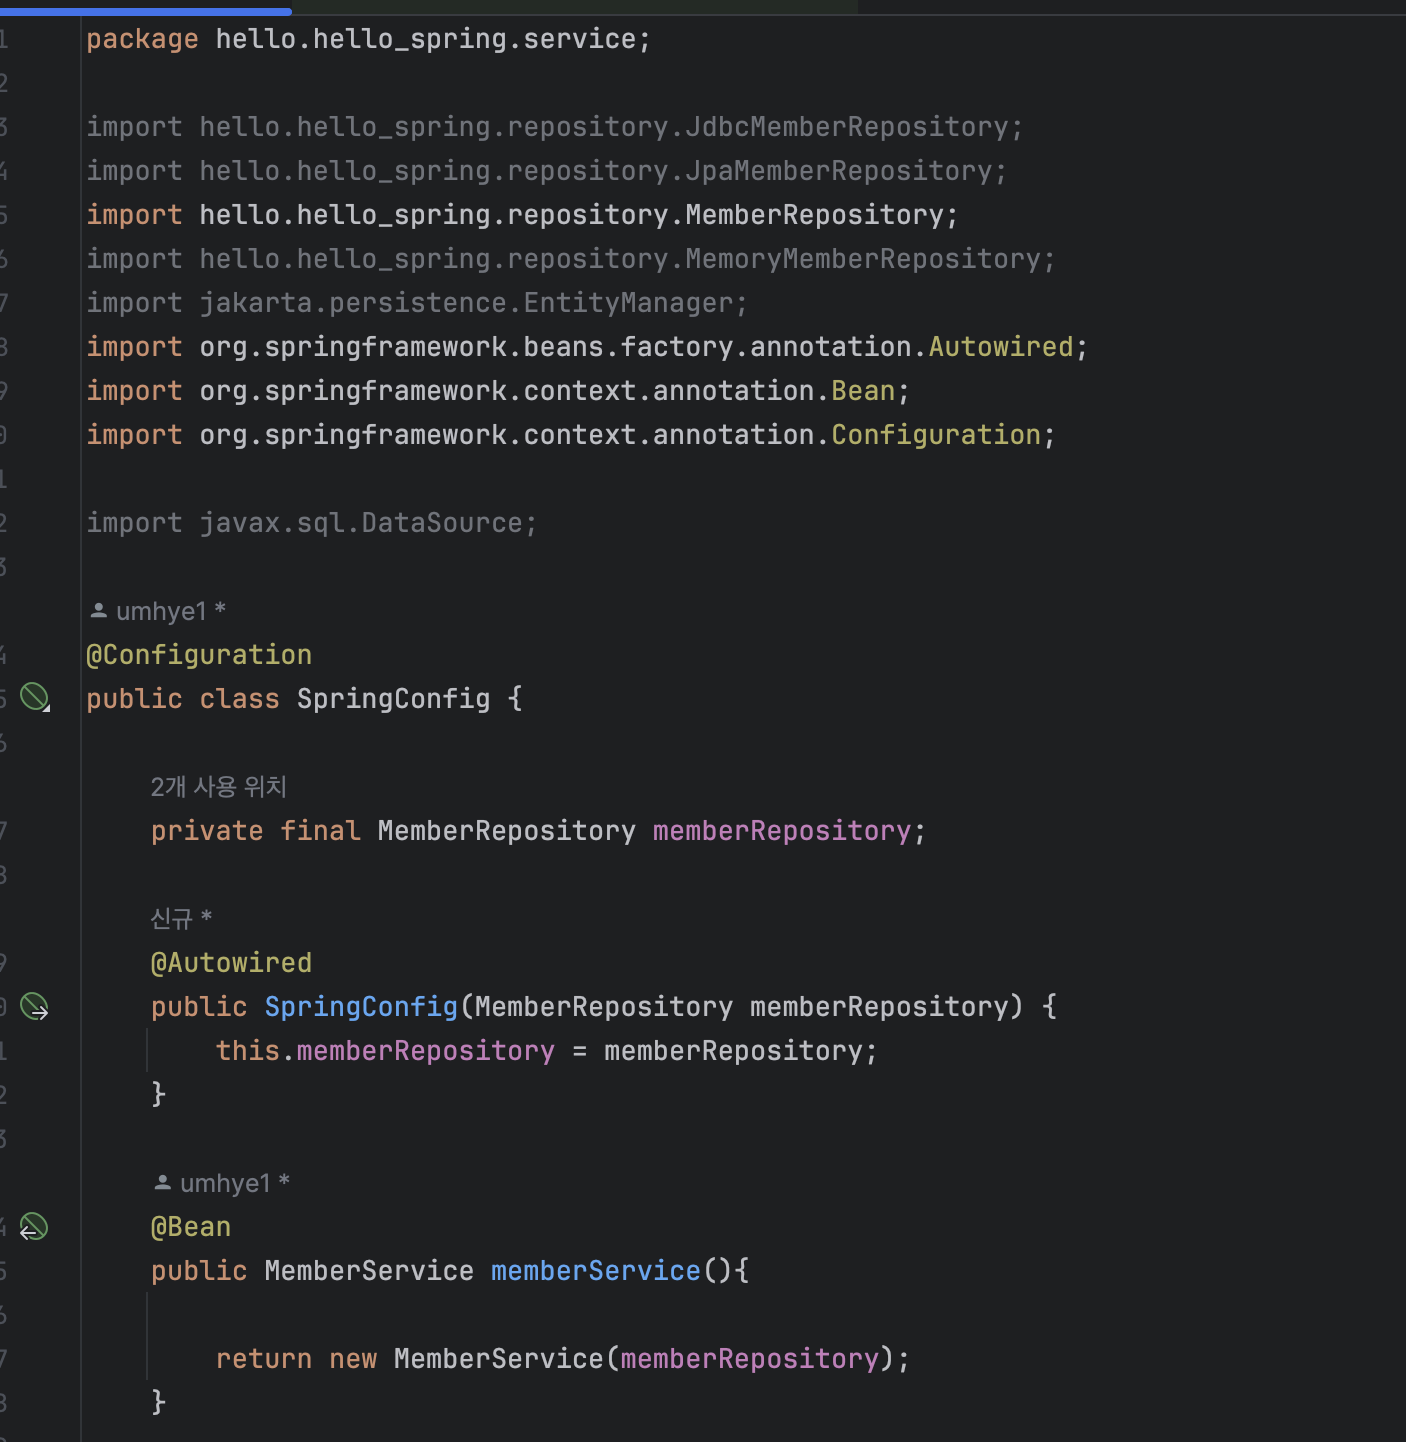Click 'class' keyword in SpringConfig declaration
This screenshot has height=1442, width=1406.
239,699
